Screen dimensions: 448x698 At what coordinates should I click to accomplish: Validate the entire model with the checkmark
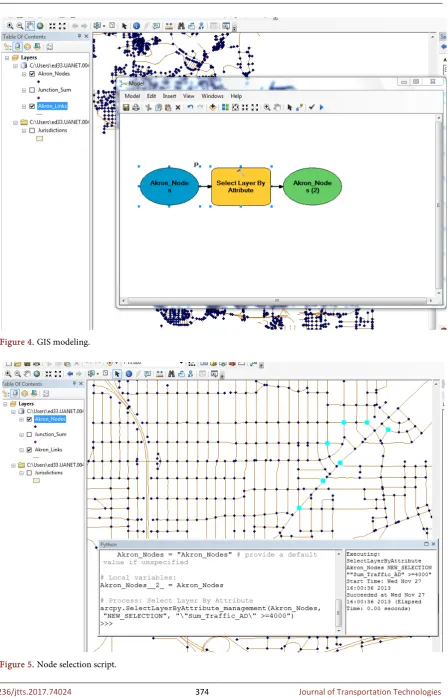(x=312, y=107)
